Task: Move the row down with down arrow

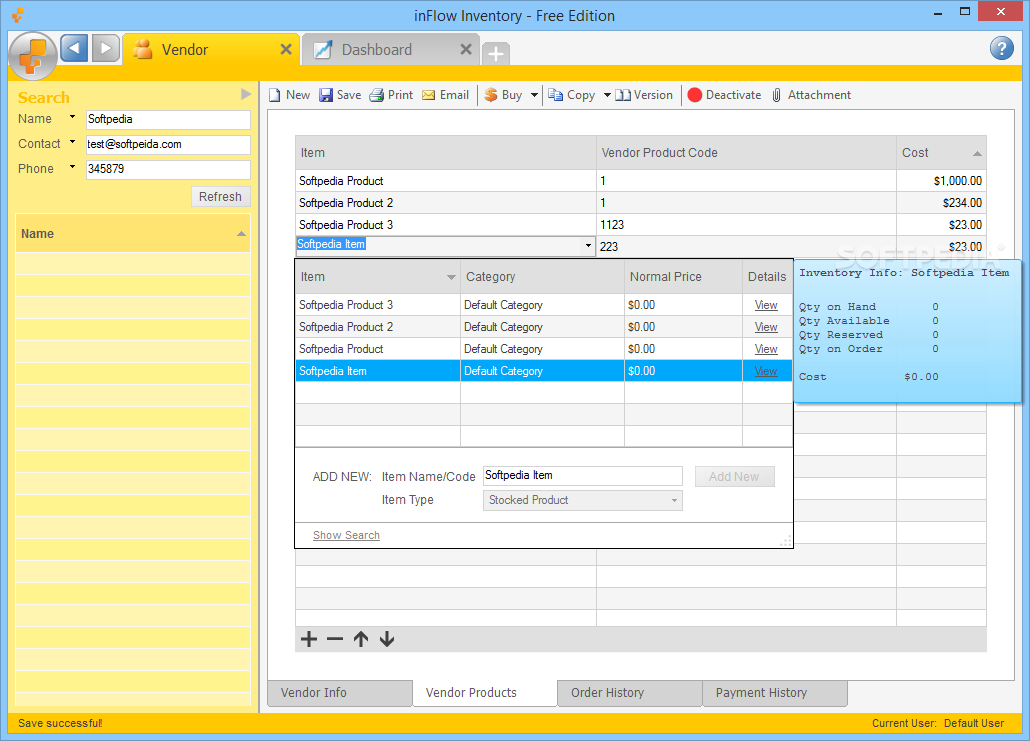Action: coord(387,639)
